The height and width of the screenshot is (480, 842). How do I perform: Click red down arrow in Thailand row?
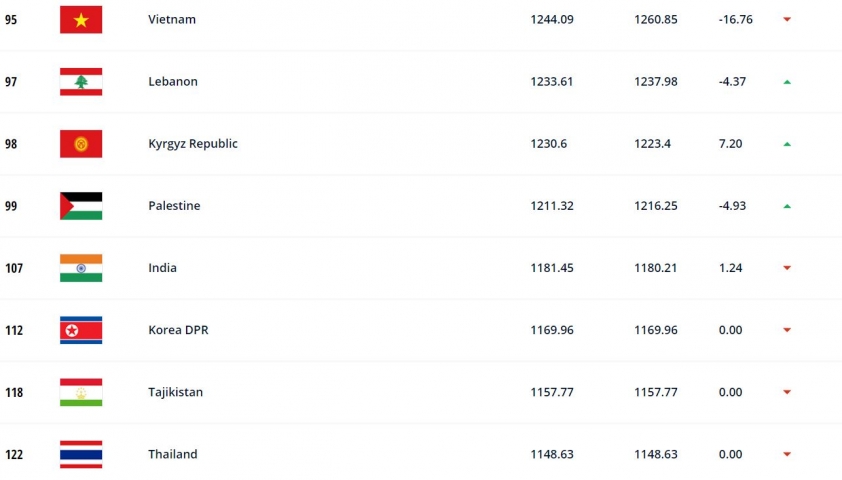pyautogui.click(x=787, y=454)
